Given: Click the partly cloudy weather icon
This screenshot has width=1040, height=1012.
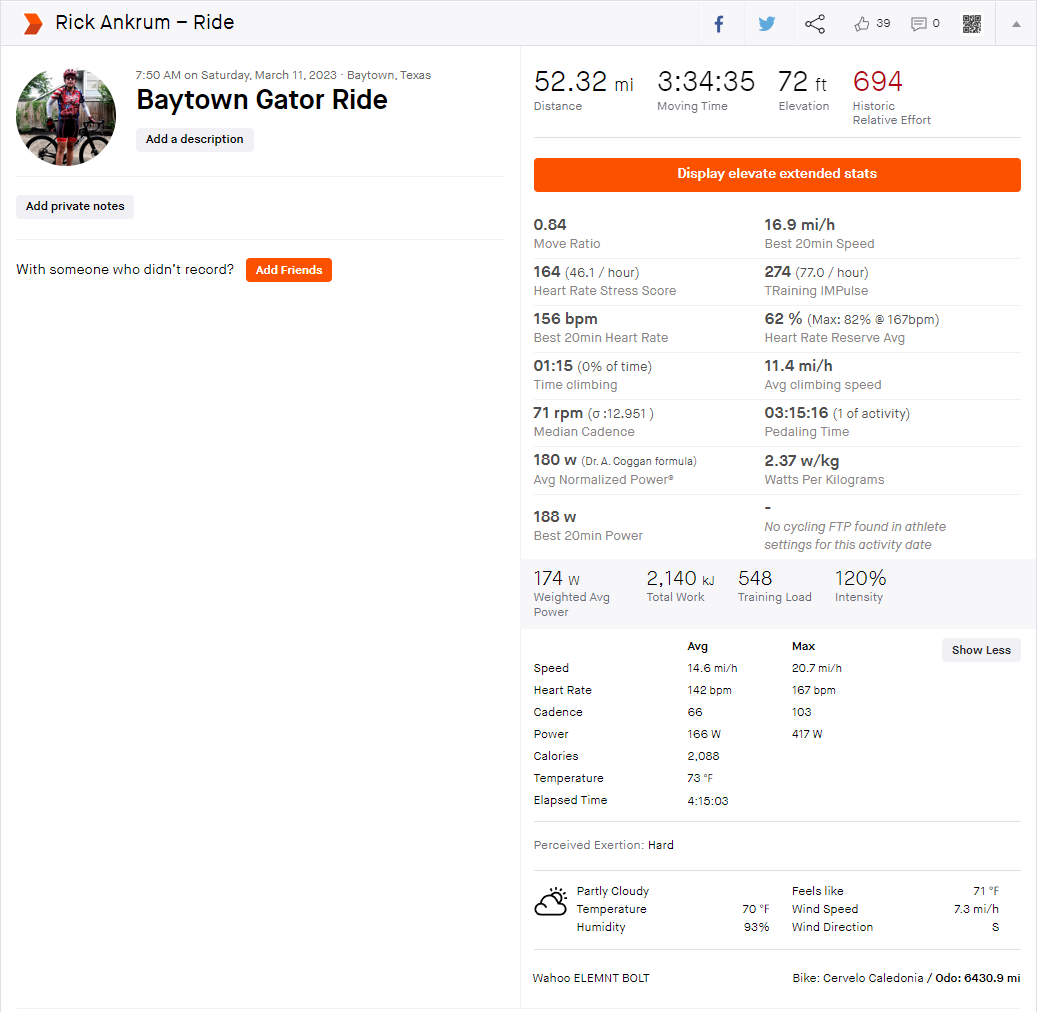Looking at the screenshot, I should coord(551,902).
